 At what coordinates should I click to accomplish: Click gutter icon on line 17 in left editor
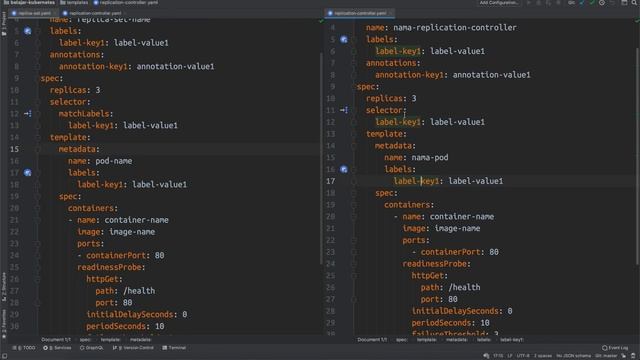27,173
